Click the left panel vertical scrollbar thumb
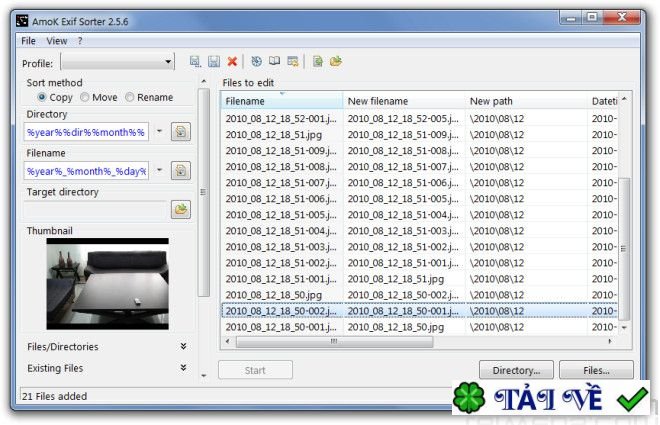 pos(204,192)
